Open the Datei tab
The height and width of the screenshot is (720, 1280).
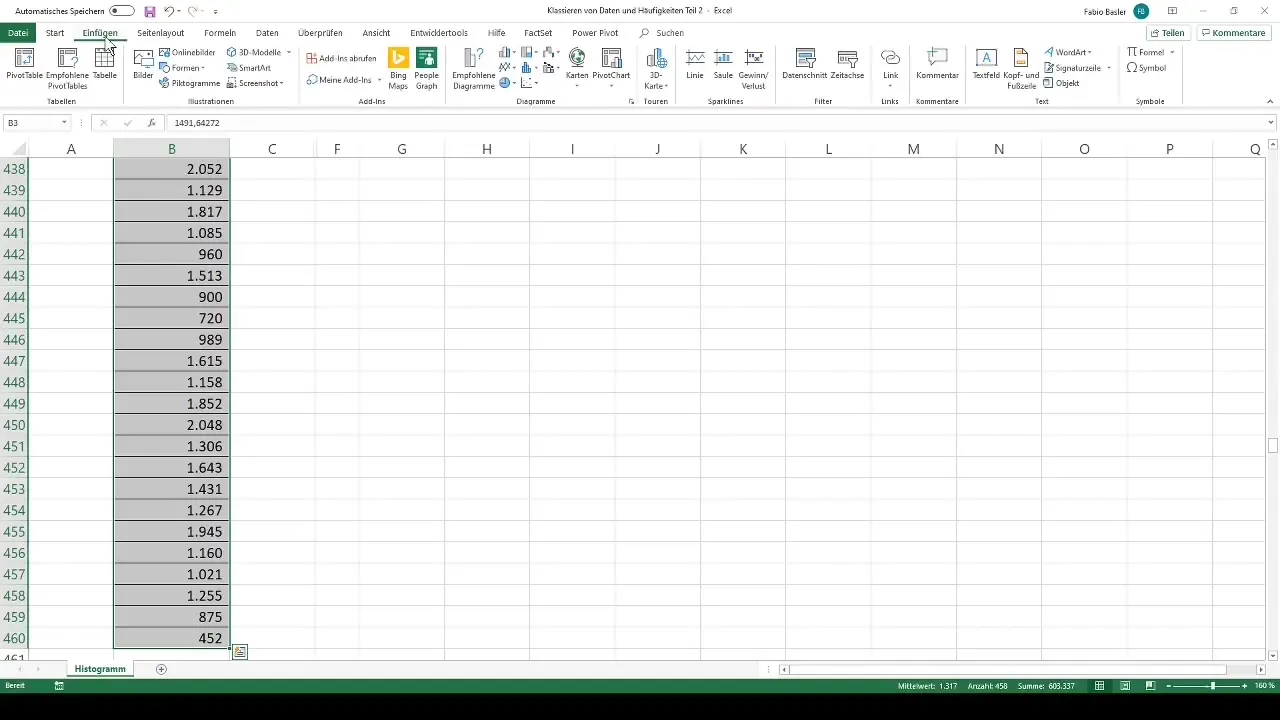(x=17, y=33)
